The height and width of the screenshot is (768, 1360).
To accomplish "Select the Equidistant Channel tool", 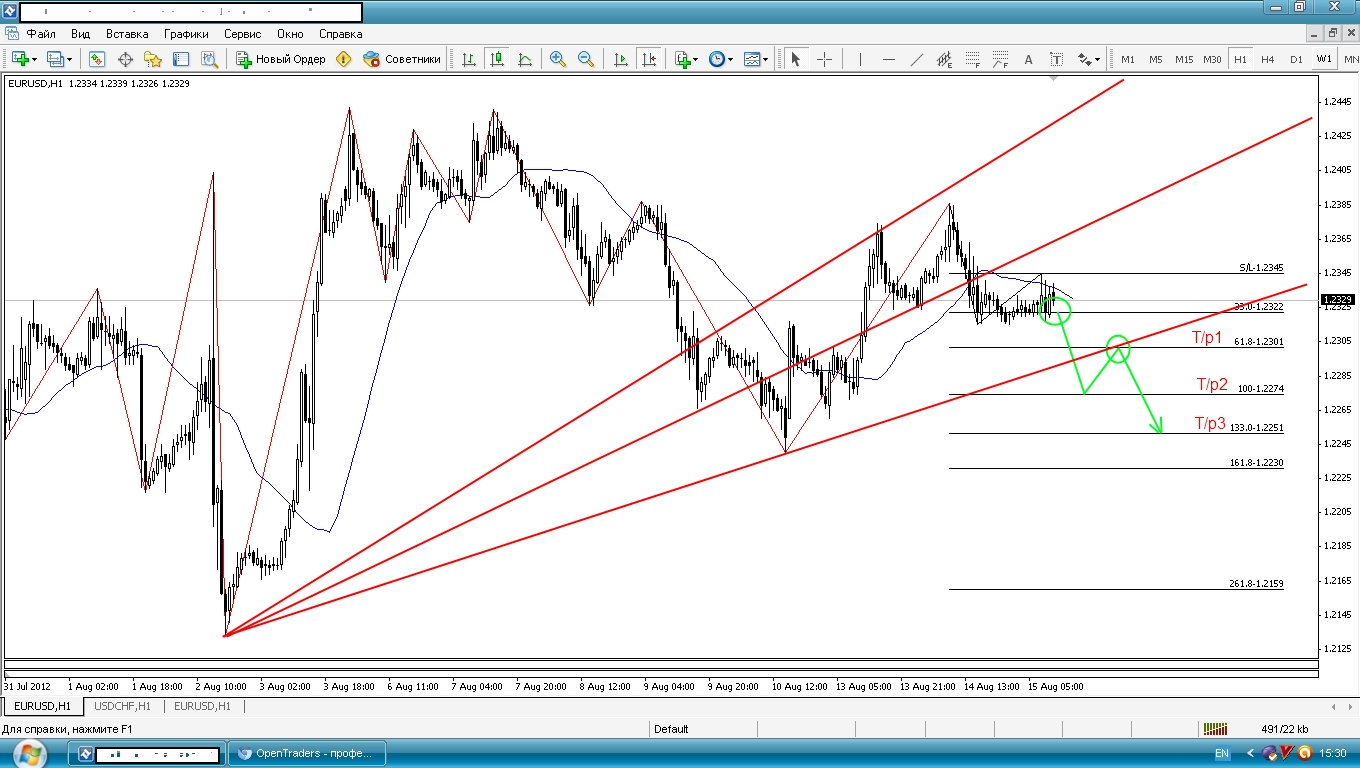I will (x=944, y=59).
